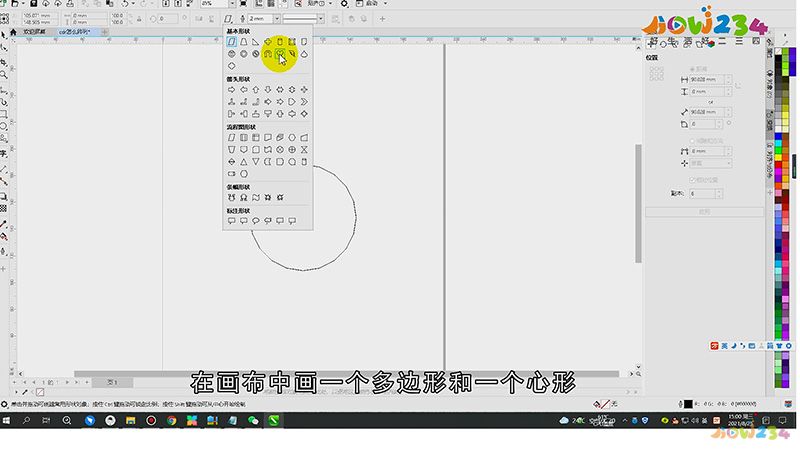Pick the smiley face basic shape
800x450 pixels.
pyautogui.click(x=232, y=54)
